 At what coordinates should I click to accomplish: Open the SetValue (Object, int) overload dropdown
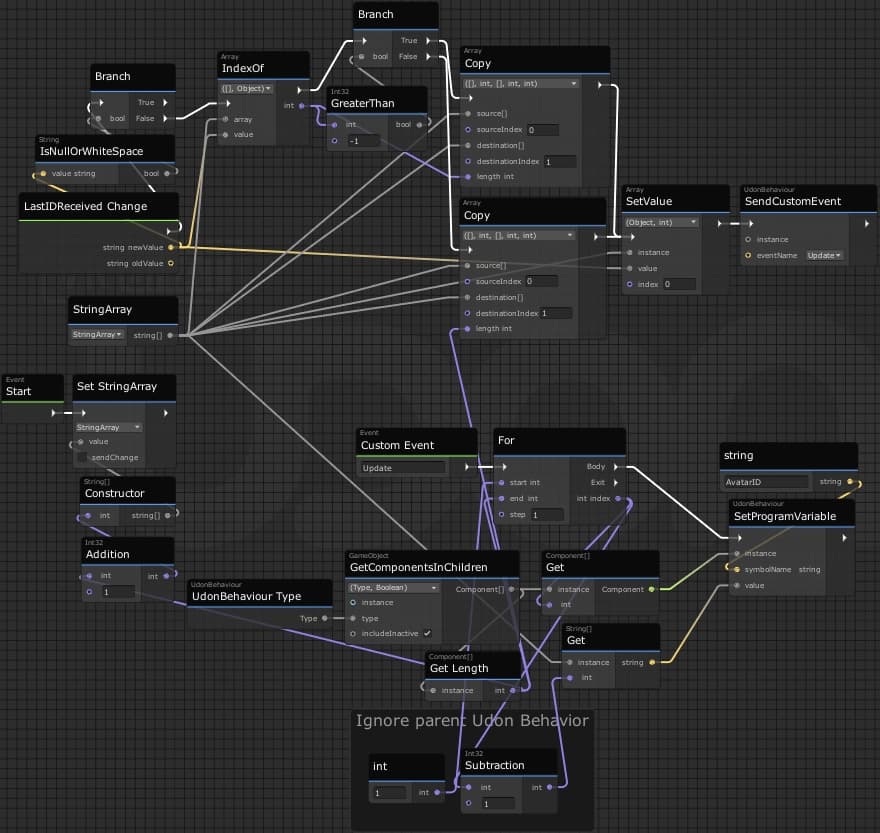pyautogui.click(x=661, y=222)
